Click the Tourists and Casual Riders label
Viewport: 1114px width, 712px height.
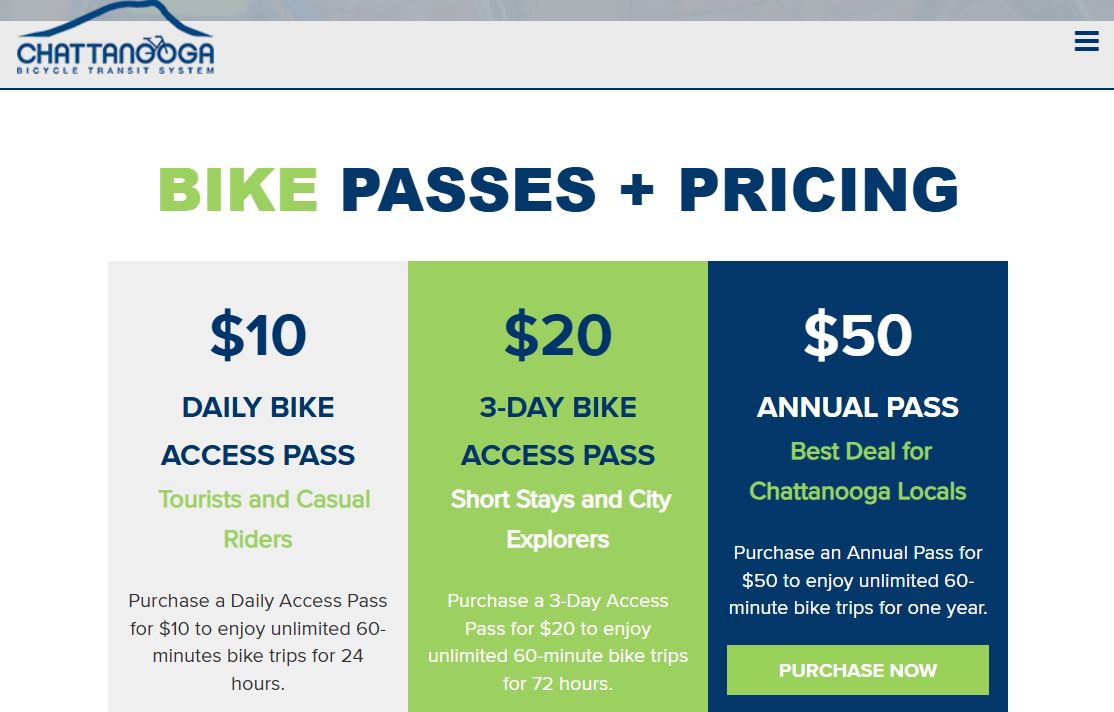click(263, 519)
